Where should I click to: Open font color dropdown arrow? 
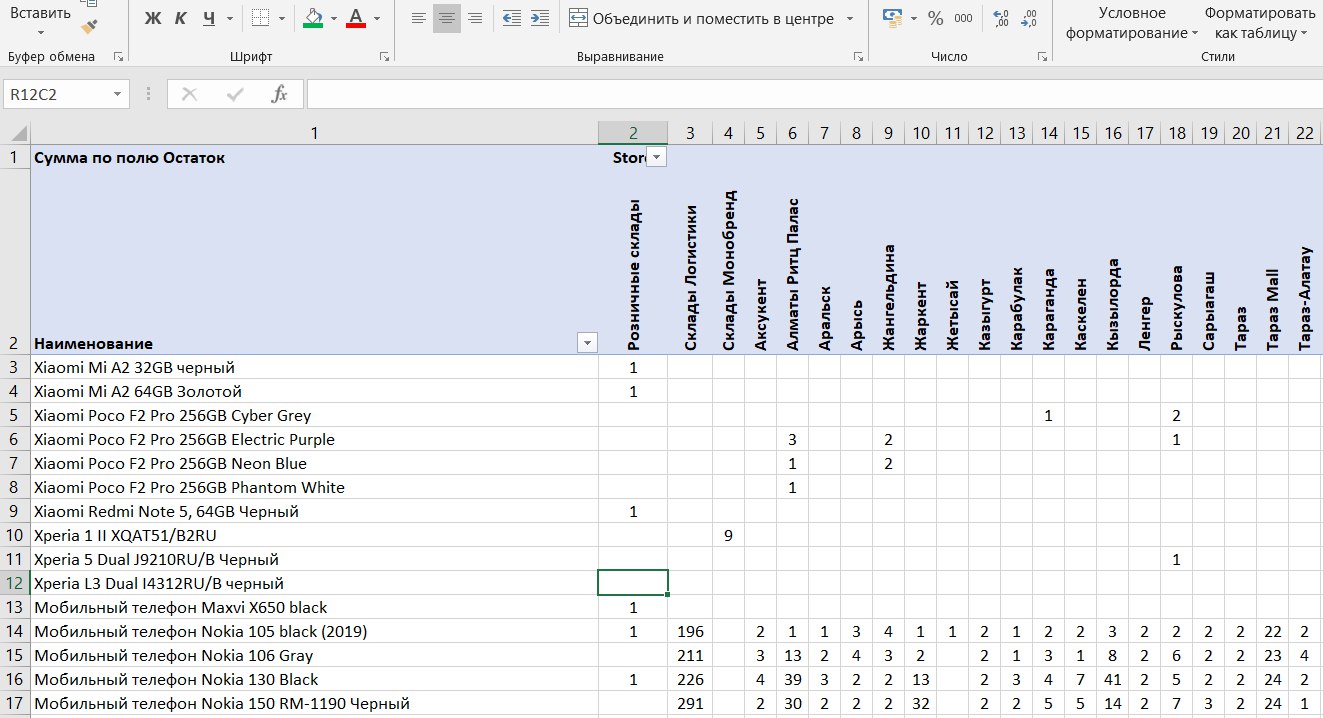point(377,18)
